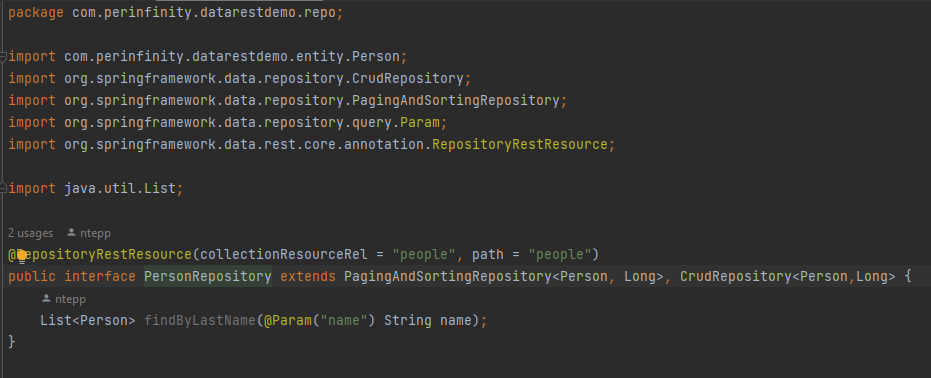Click person icon above the findByLastName method
This screenshot has width=931, height=378.
(x=46, y=298)
